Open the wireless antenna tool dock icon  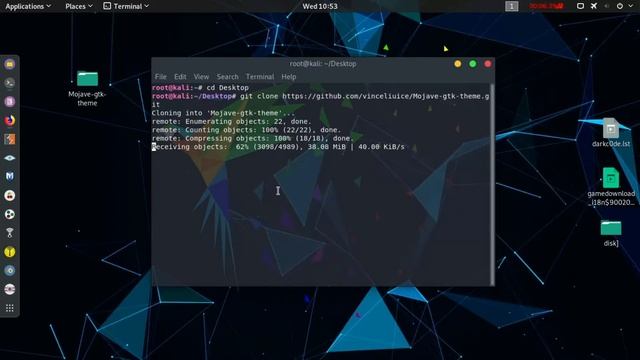(x=10, y=233)
